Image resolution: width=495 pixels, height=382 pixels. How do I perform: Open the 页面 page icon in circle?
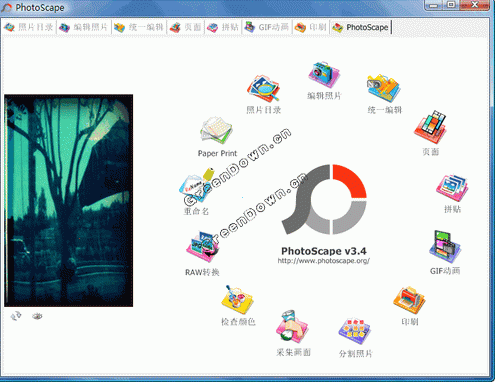pos(430,127)
